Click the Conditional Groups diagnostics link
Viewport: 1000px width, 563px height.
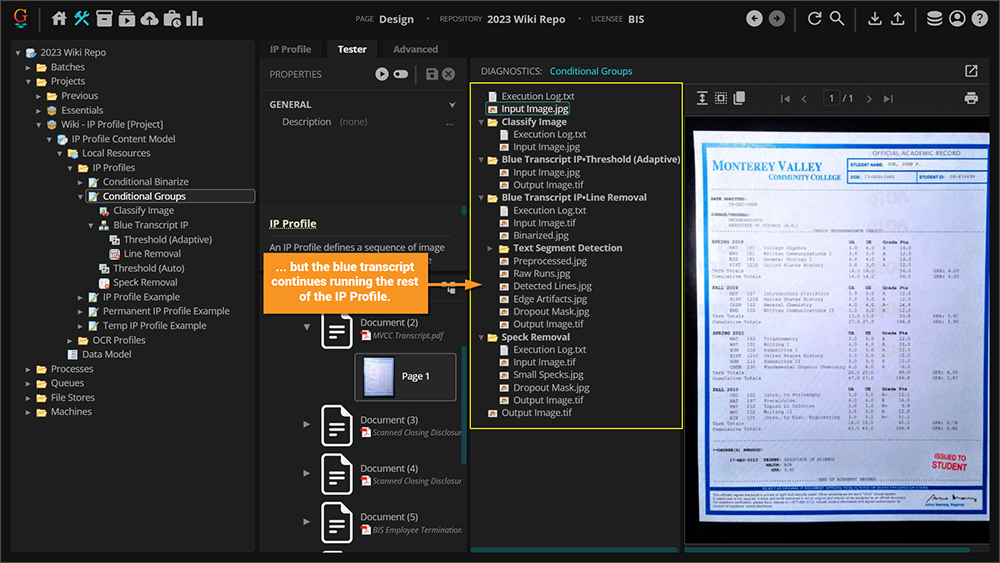click(x=590, y=71)
